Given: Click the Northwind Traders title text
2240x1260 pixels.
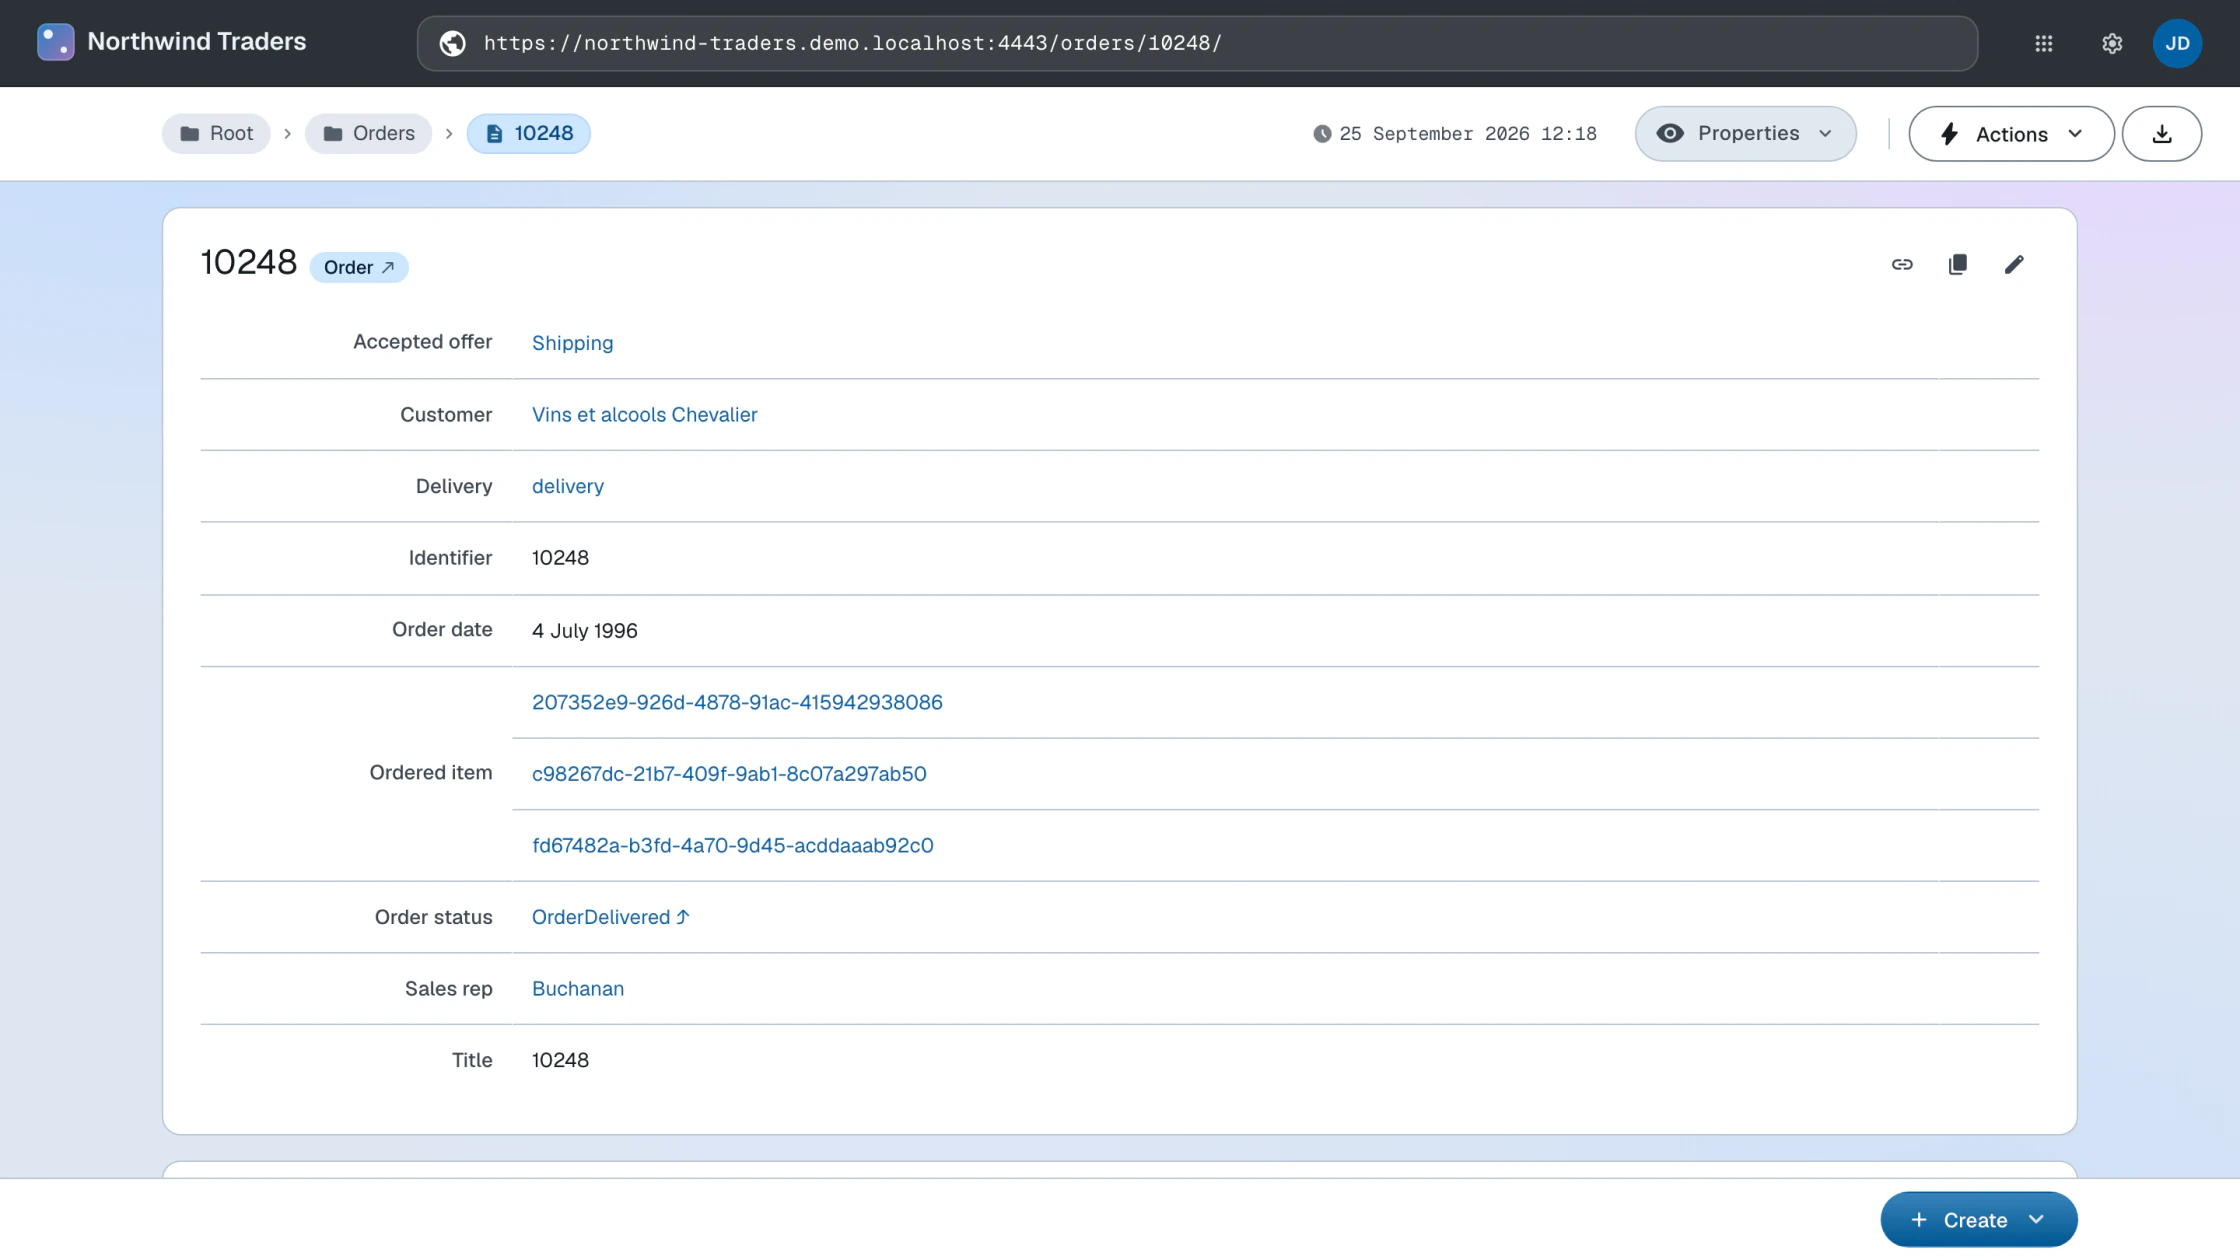Looking at the screenshot, I should (x=197, y=42).
